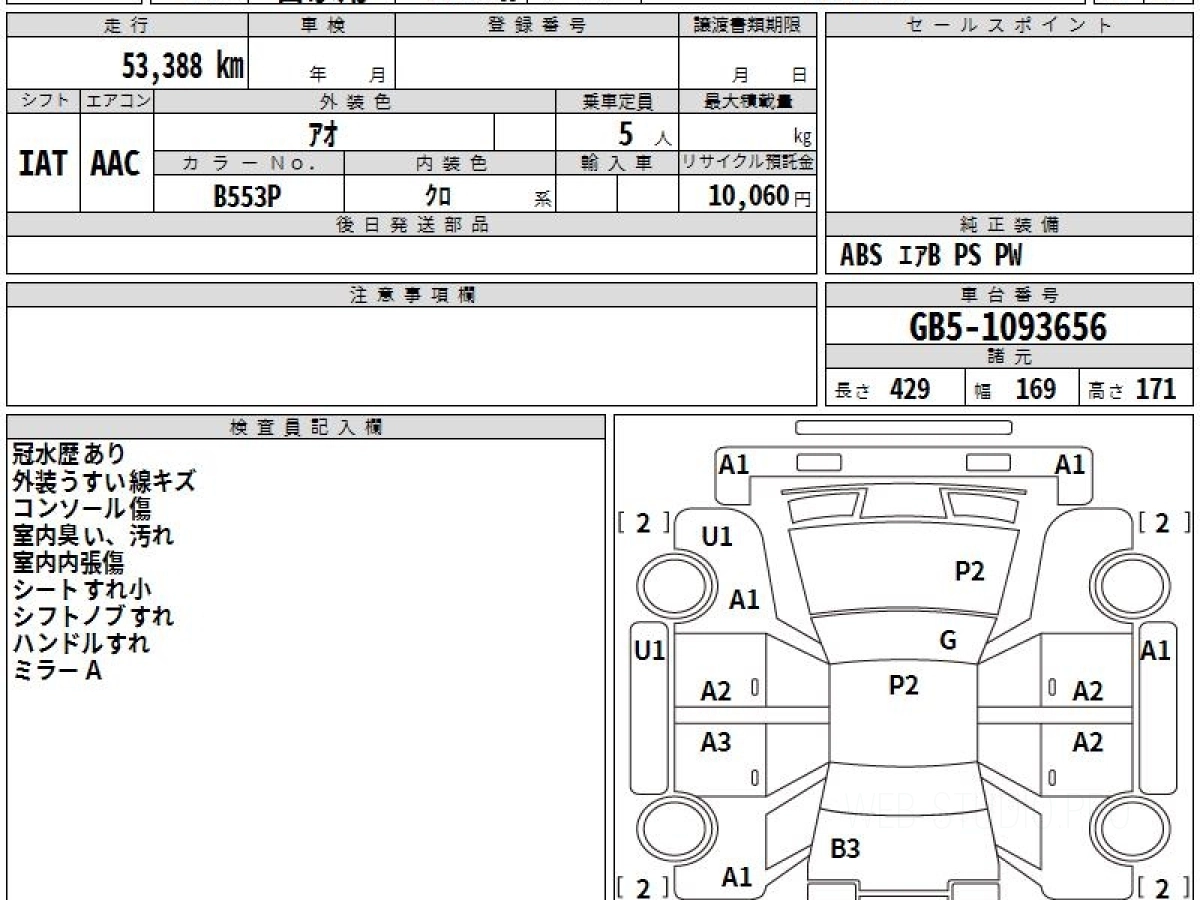Select the A1 mark at top right bumper
This screenshot has width=1200, height=900.
[x=1070, y=464]
